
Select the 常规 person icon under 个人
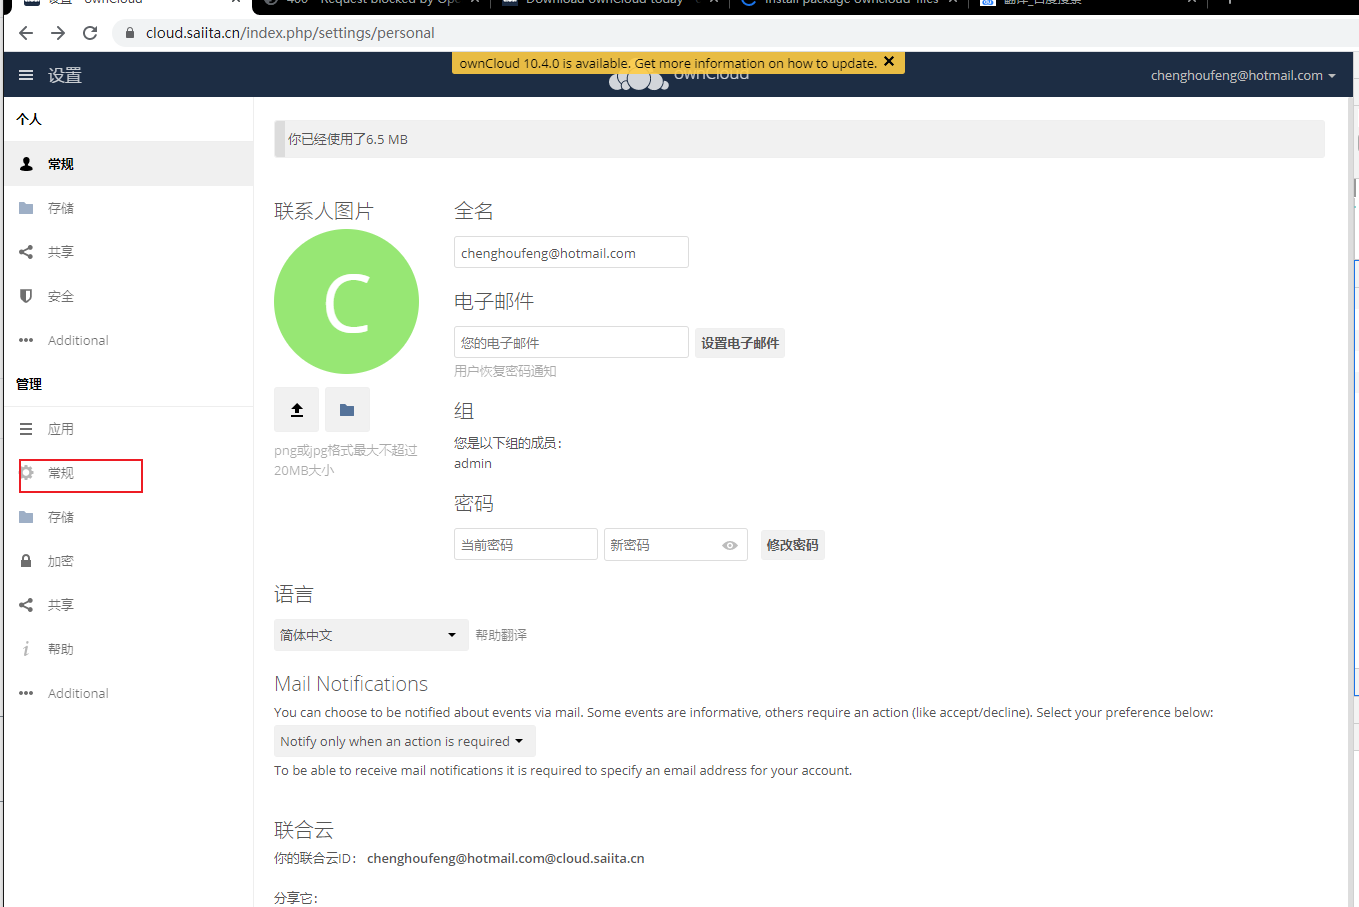(25, 163)
